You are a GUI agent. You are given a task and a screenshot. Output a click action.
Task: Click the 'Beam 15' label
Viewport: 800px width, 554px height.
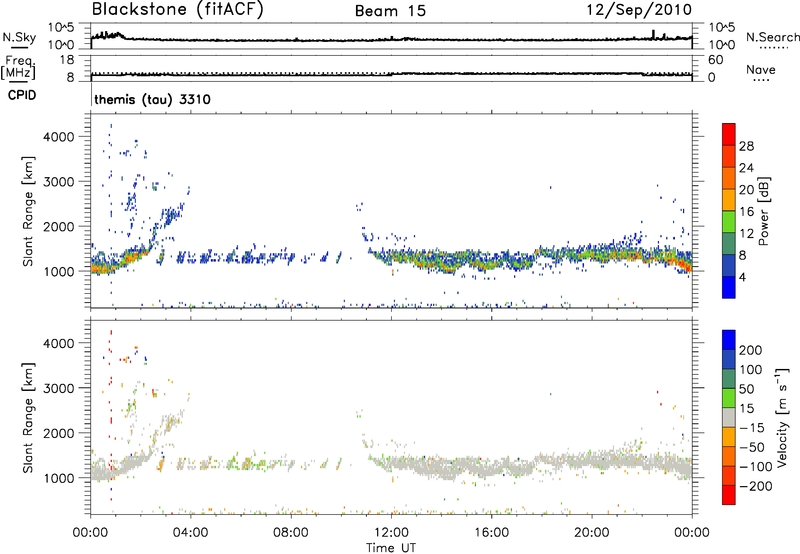(390, 11)
